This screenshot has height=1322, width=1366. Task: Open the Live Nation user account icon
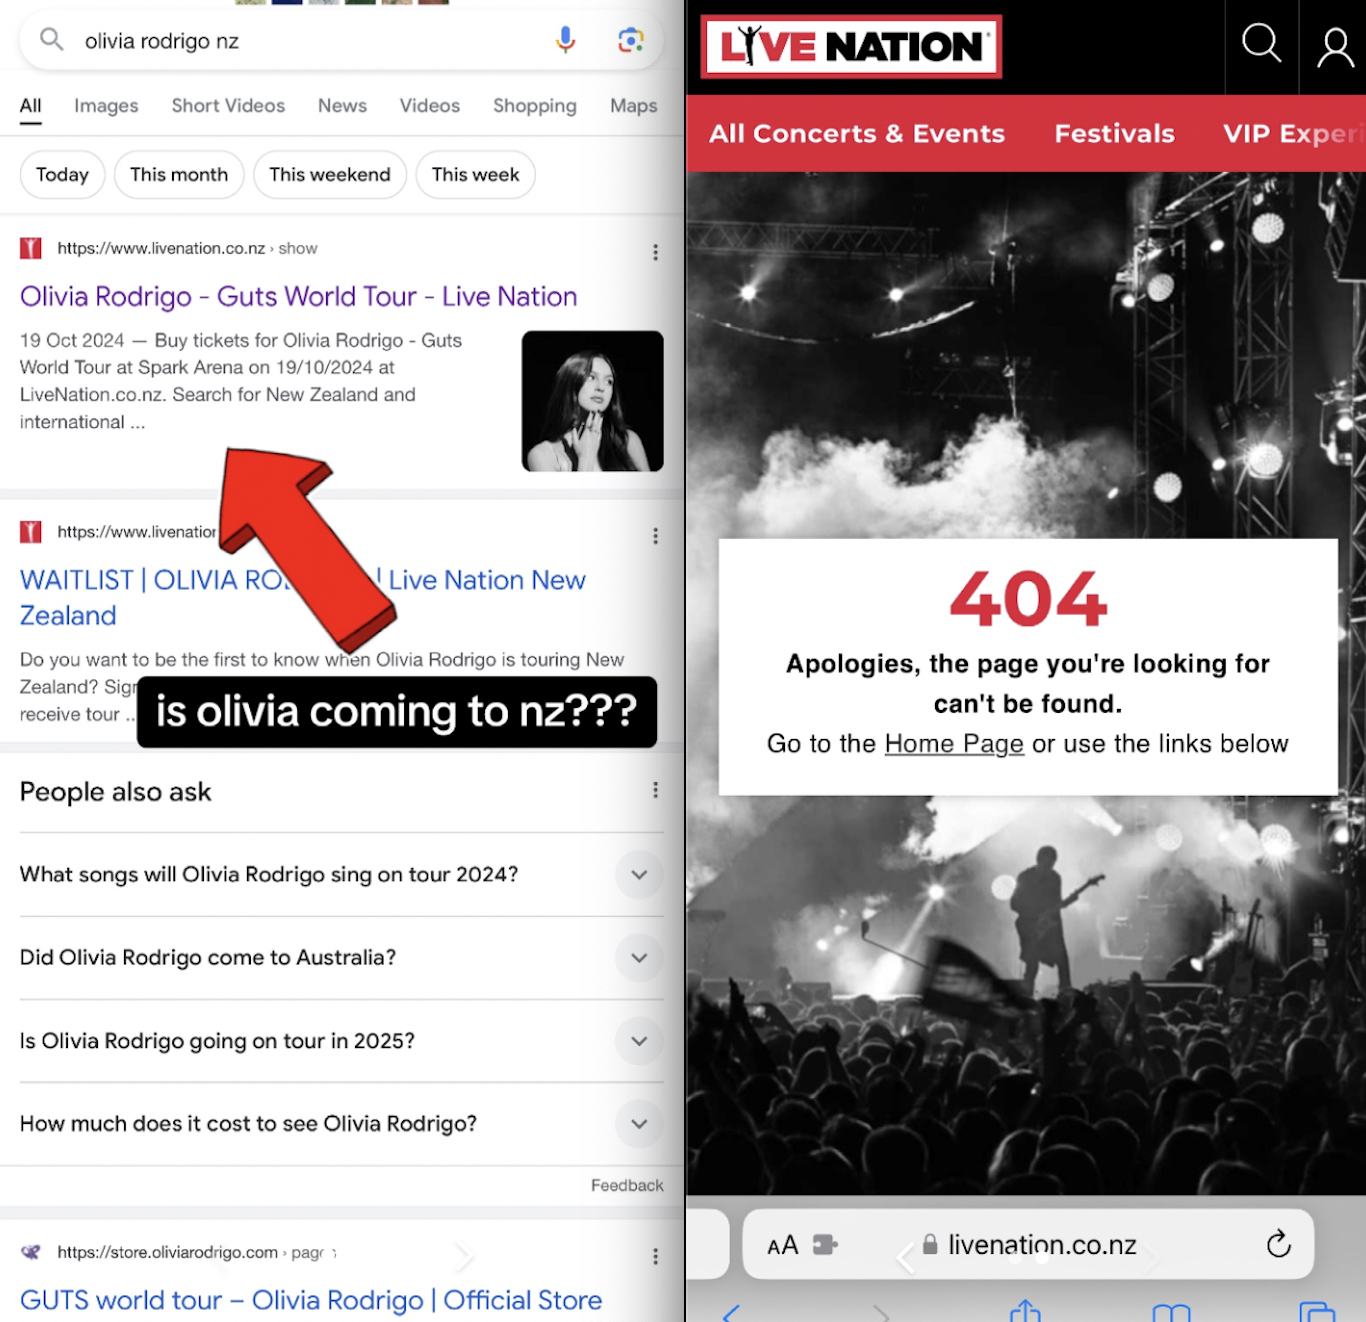1335,47
